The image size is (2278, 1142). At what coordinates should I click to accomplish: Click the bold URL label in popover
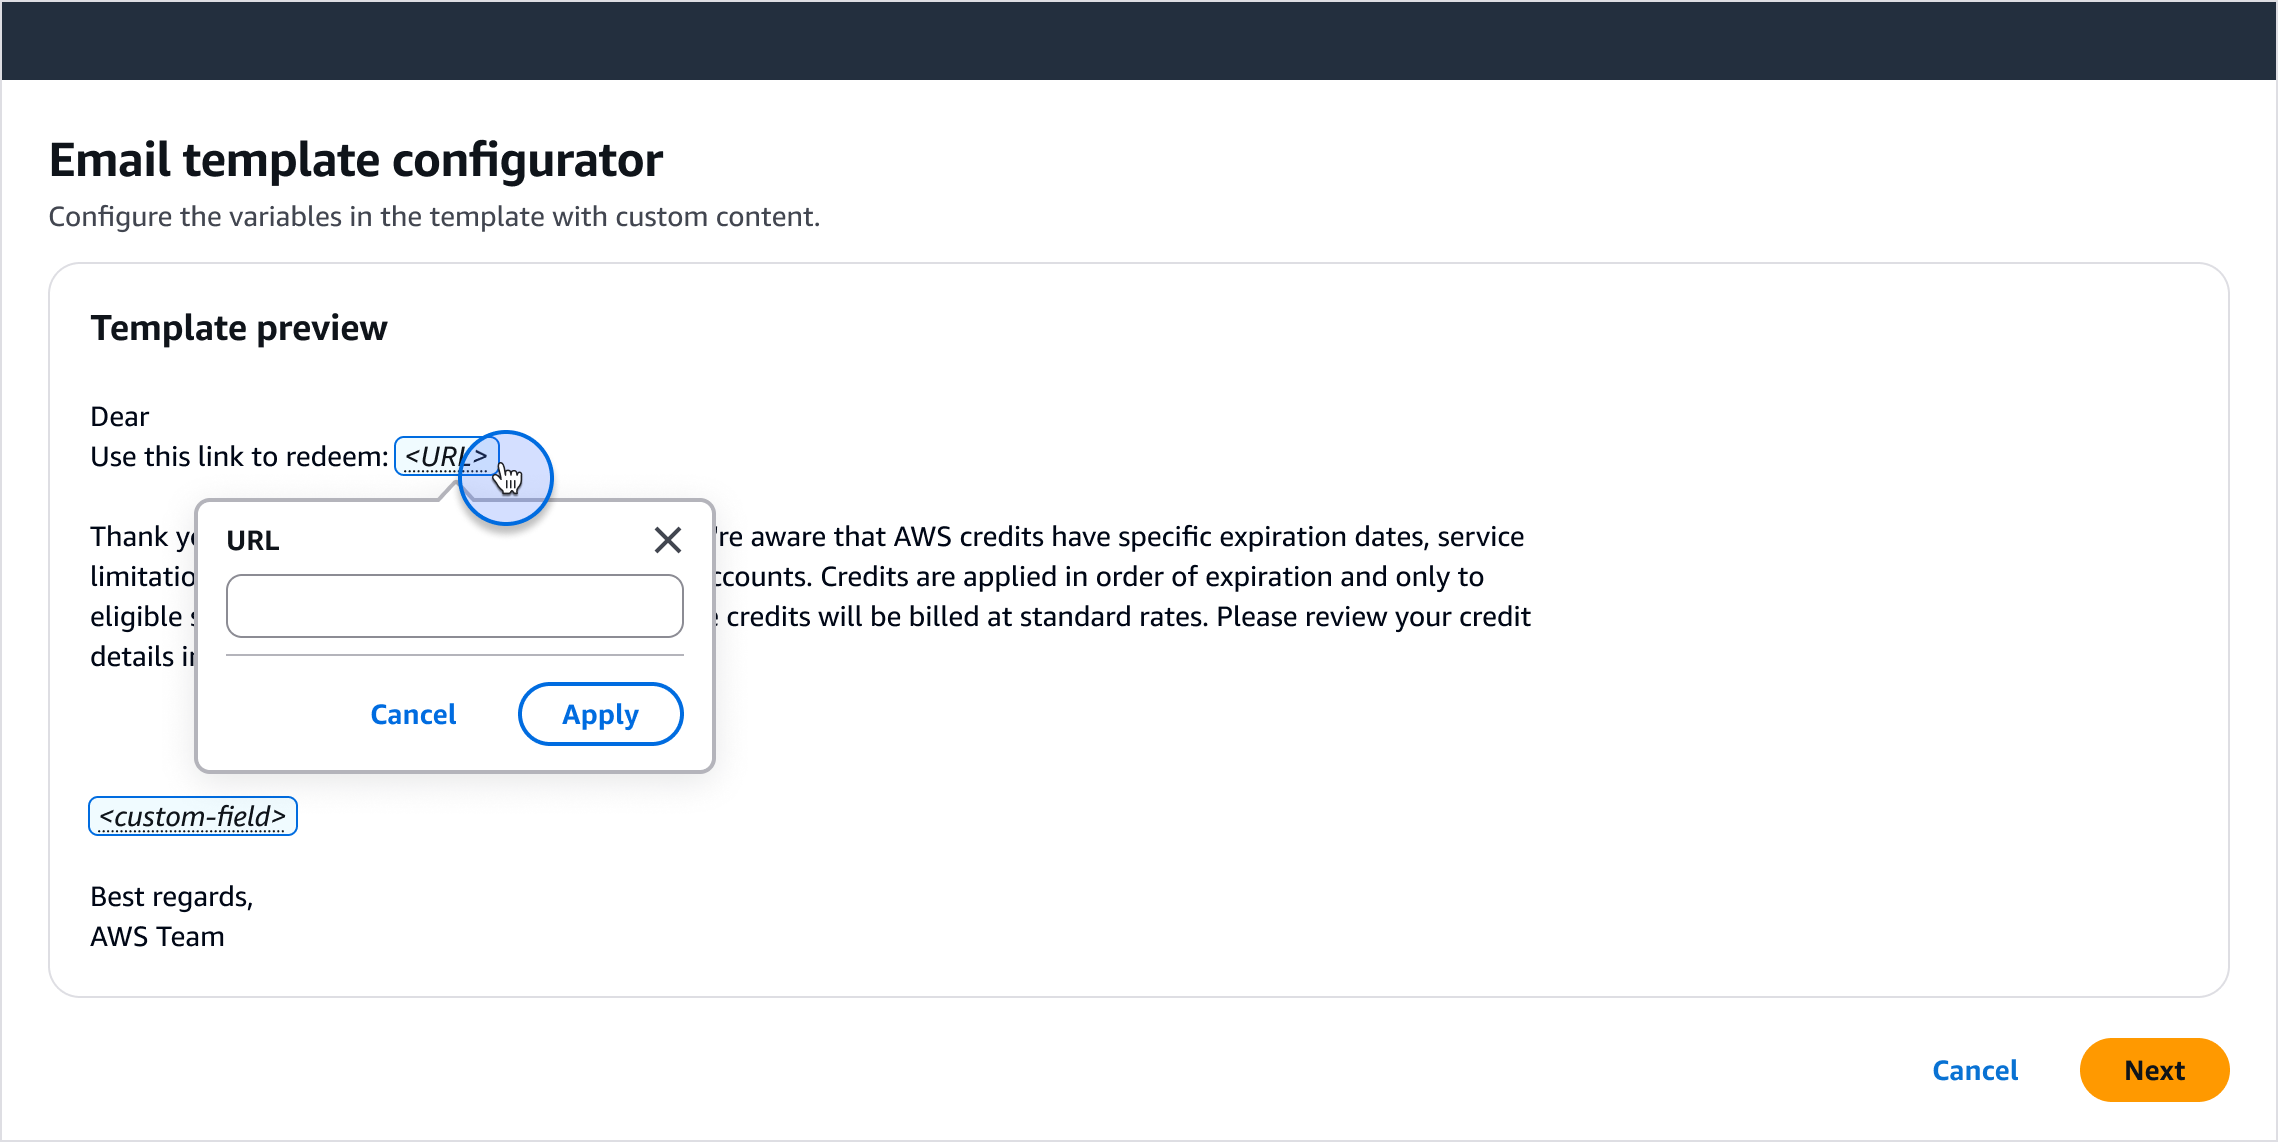coord(253,541)
